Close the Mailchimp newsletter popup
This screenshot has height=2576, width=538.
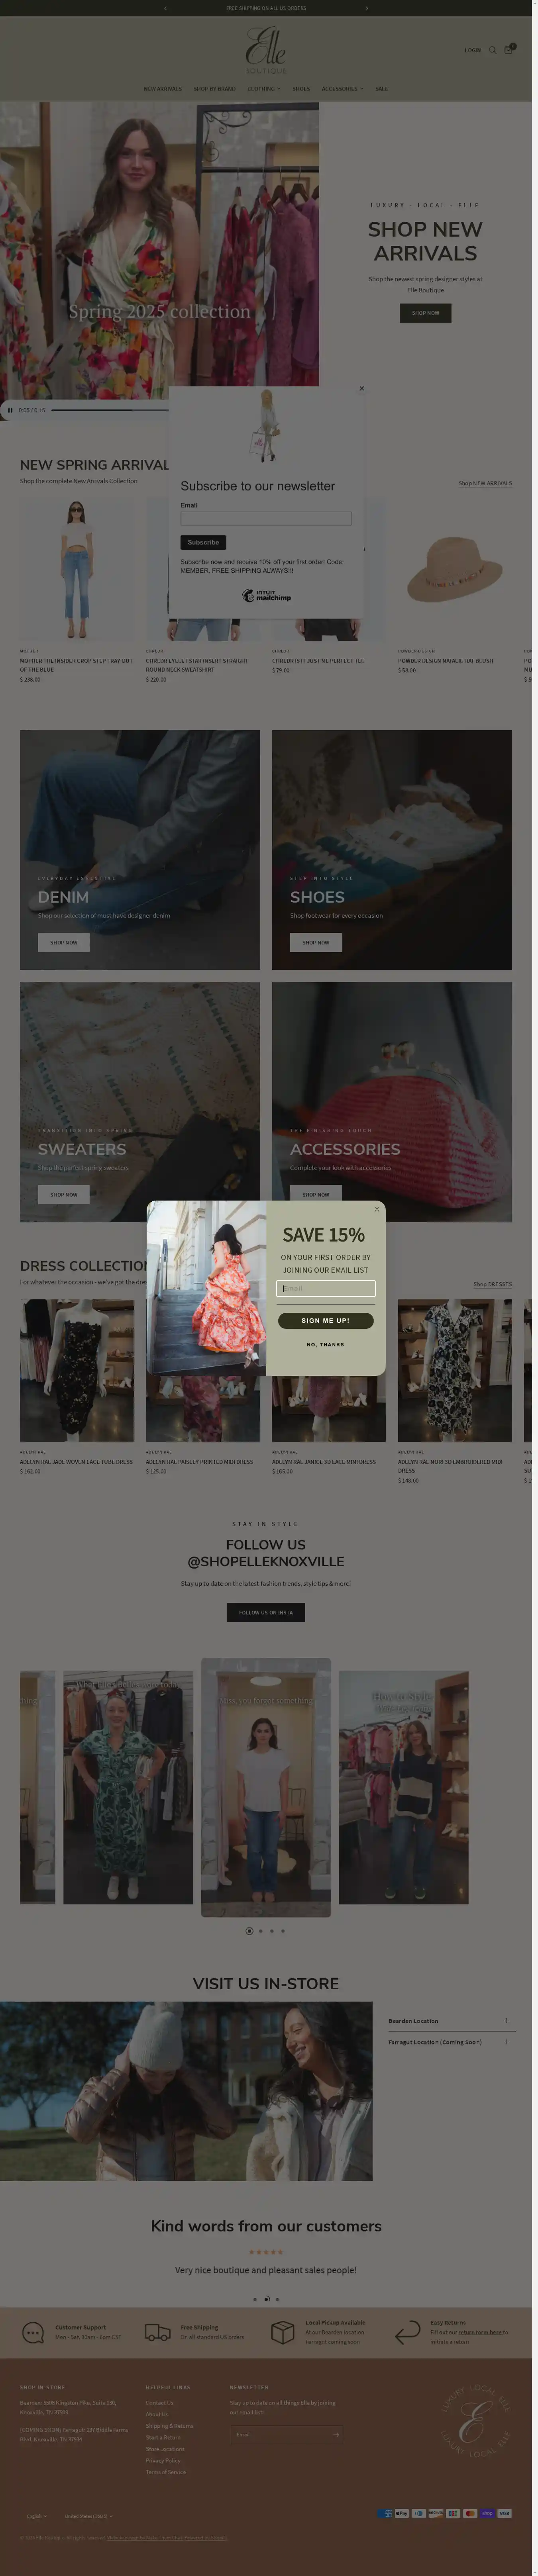(362, 388)
